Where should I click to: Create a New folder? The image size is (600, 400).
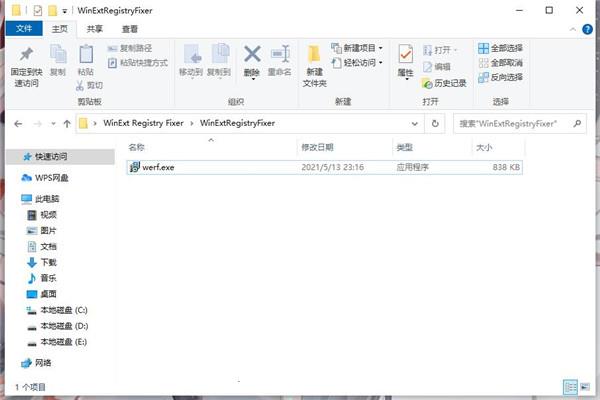click(x=315, y=66)
